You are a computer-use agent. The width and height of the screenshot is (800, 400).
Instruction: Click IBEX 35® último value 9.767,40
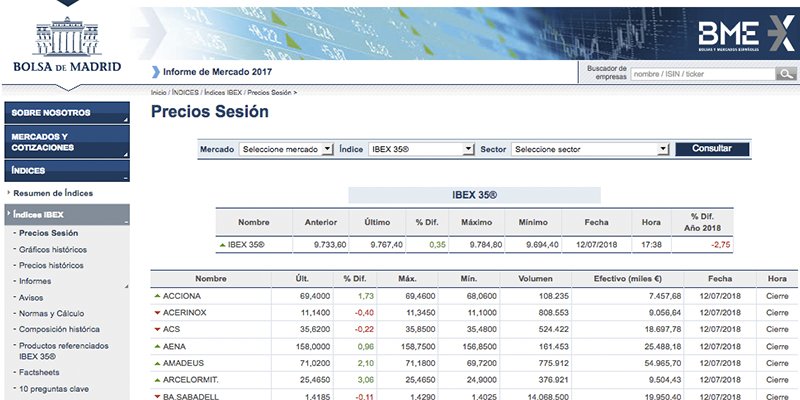point(387,245)
